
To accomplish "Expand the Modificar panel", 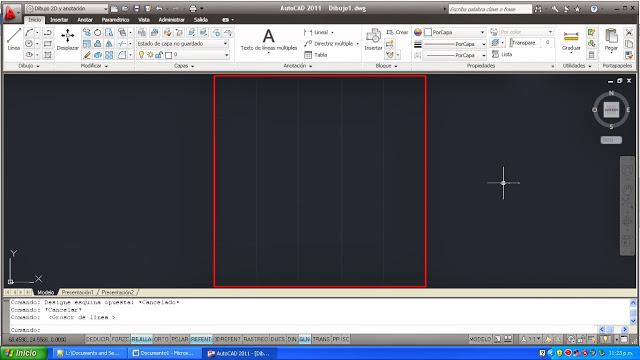I will tap(94, 66).
